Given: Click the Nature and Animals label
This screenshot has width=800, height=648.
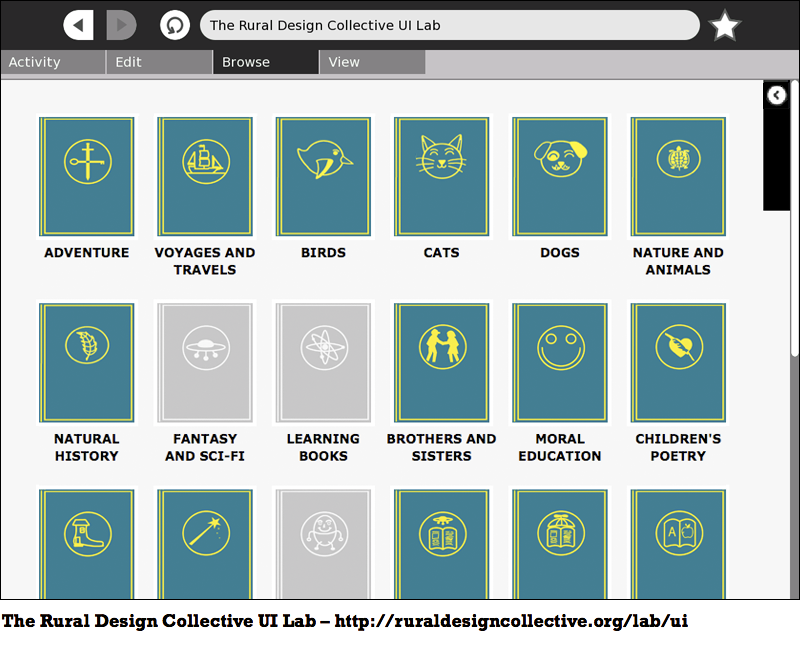Looking at the screenshot, I should [x=678, y=261].
